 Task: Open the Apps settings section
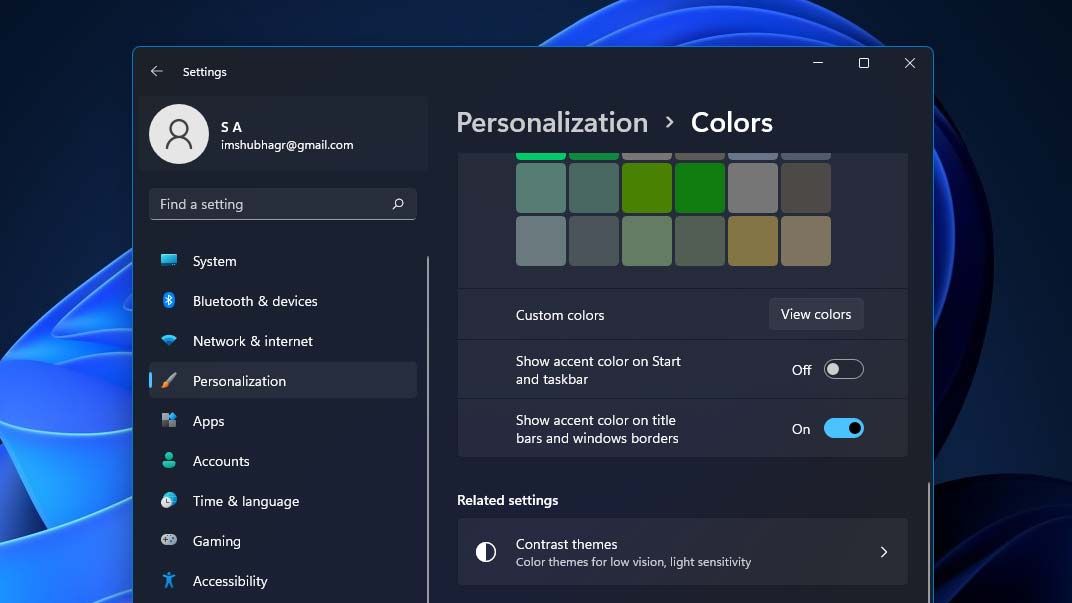pyautogui.click(x=208, y=421)
